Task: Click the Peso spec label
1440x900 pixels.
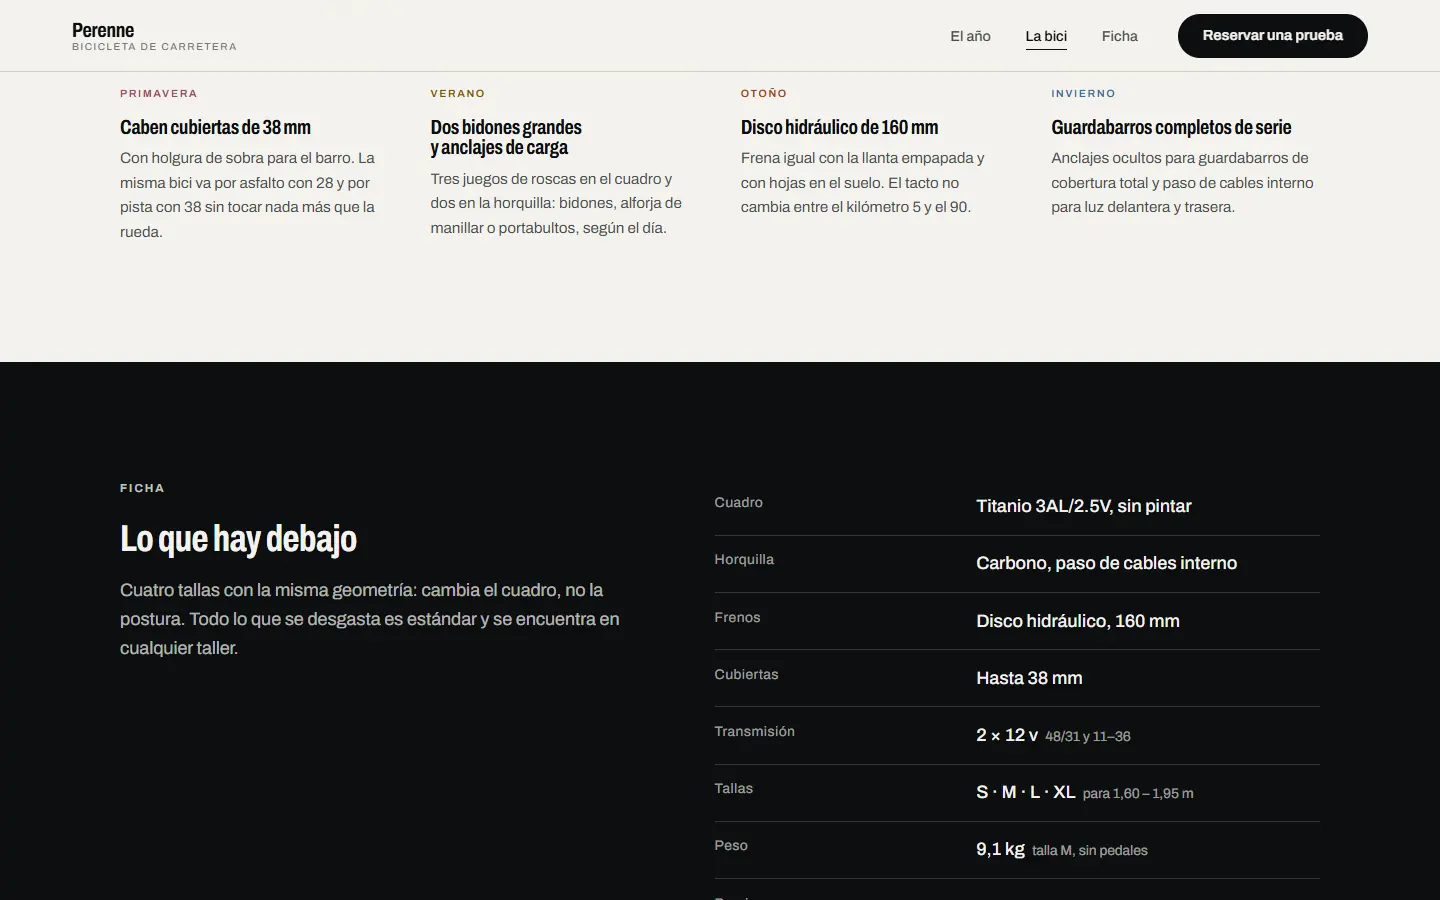Action: pyautogui.click(x=731, y=845)
